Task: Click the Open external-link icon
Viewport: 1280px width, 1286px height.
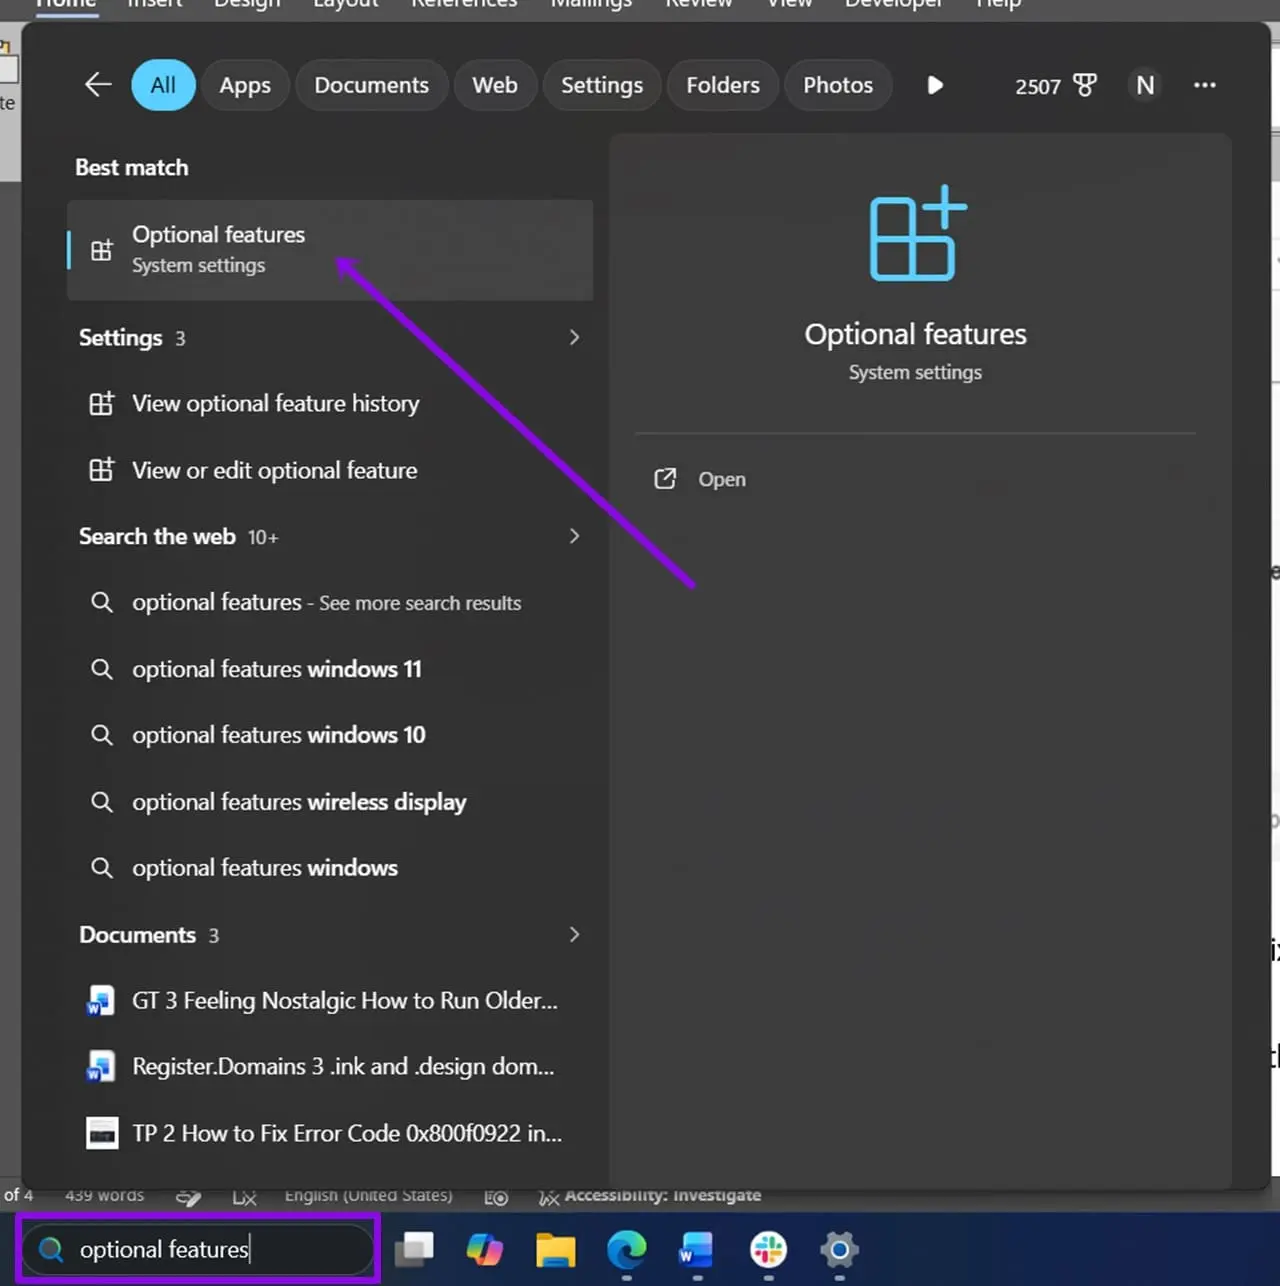Action: pyautogui.click(x=665, y=479)
